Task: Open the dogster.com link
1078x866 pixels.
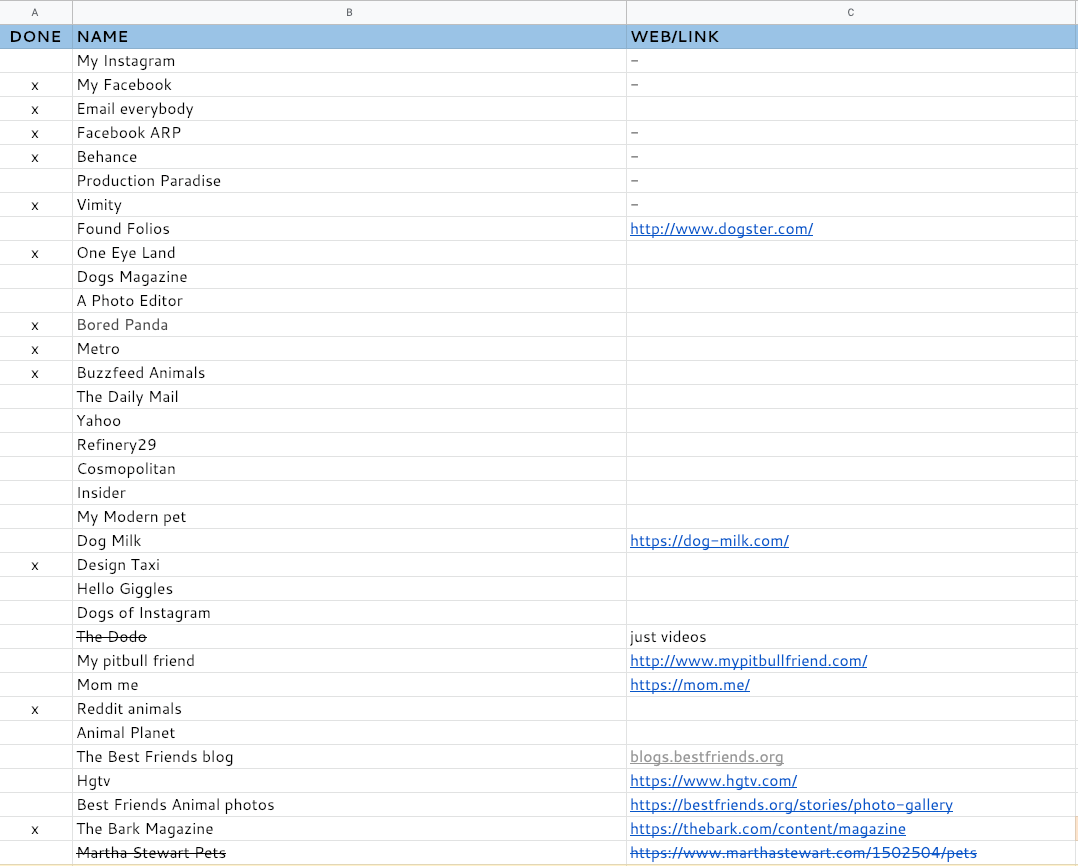Action: pos(721,229)
